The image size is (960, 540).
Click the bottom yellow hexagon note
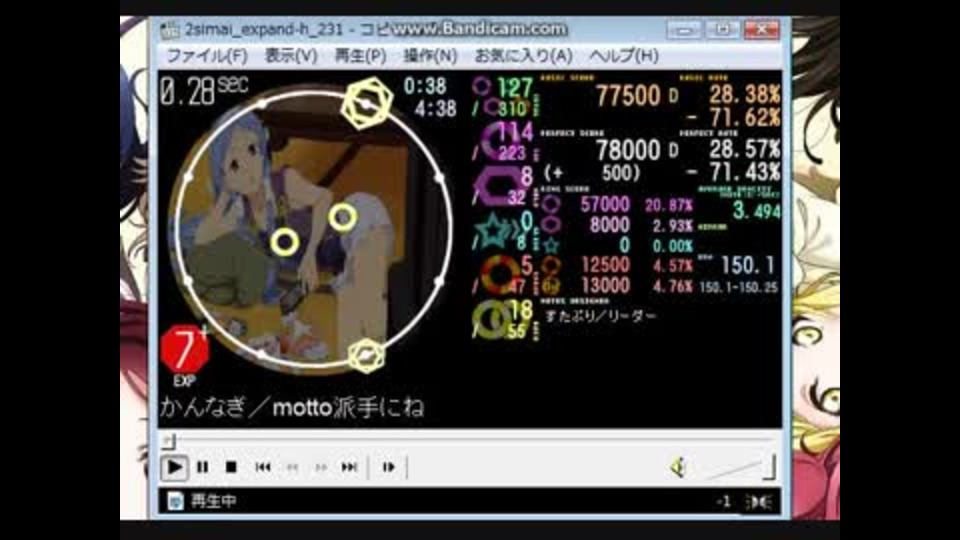366,356
